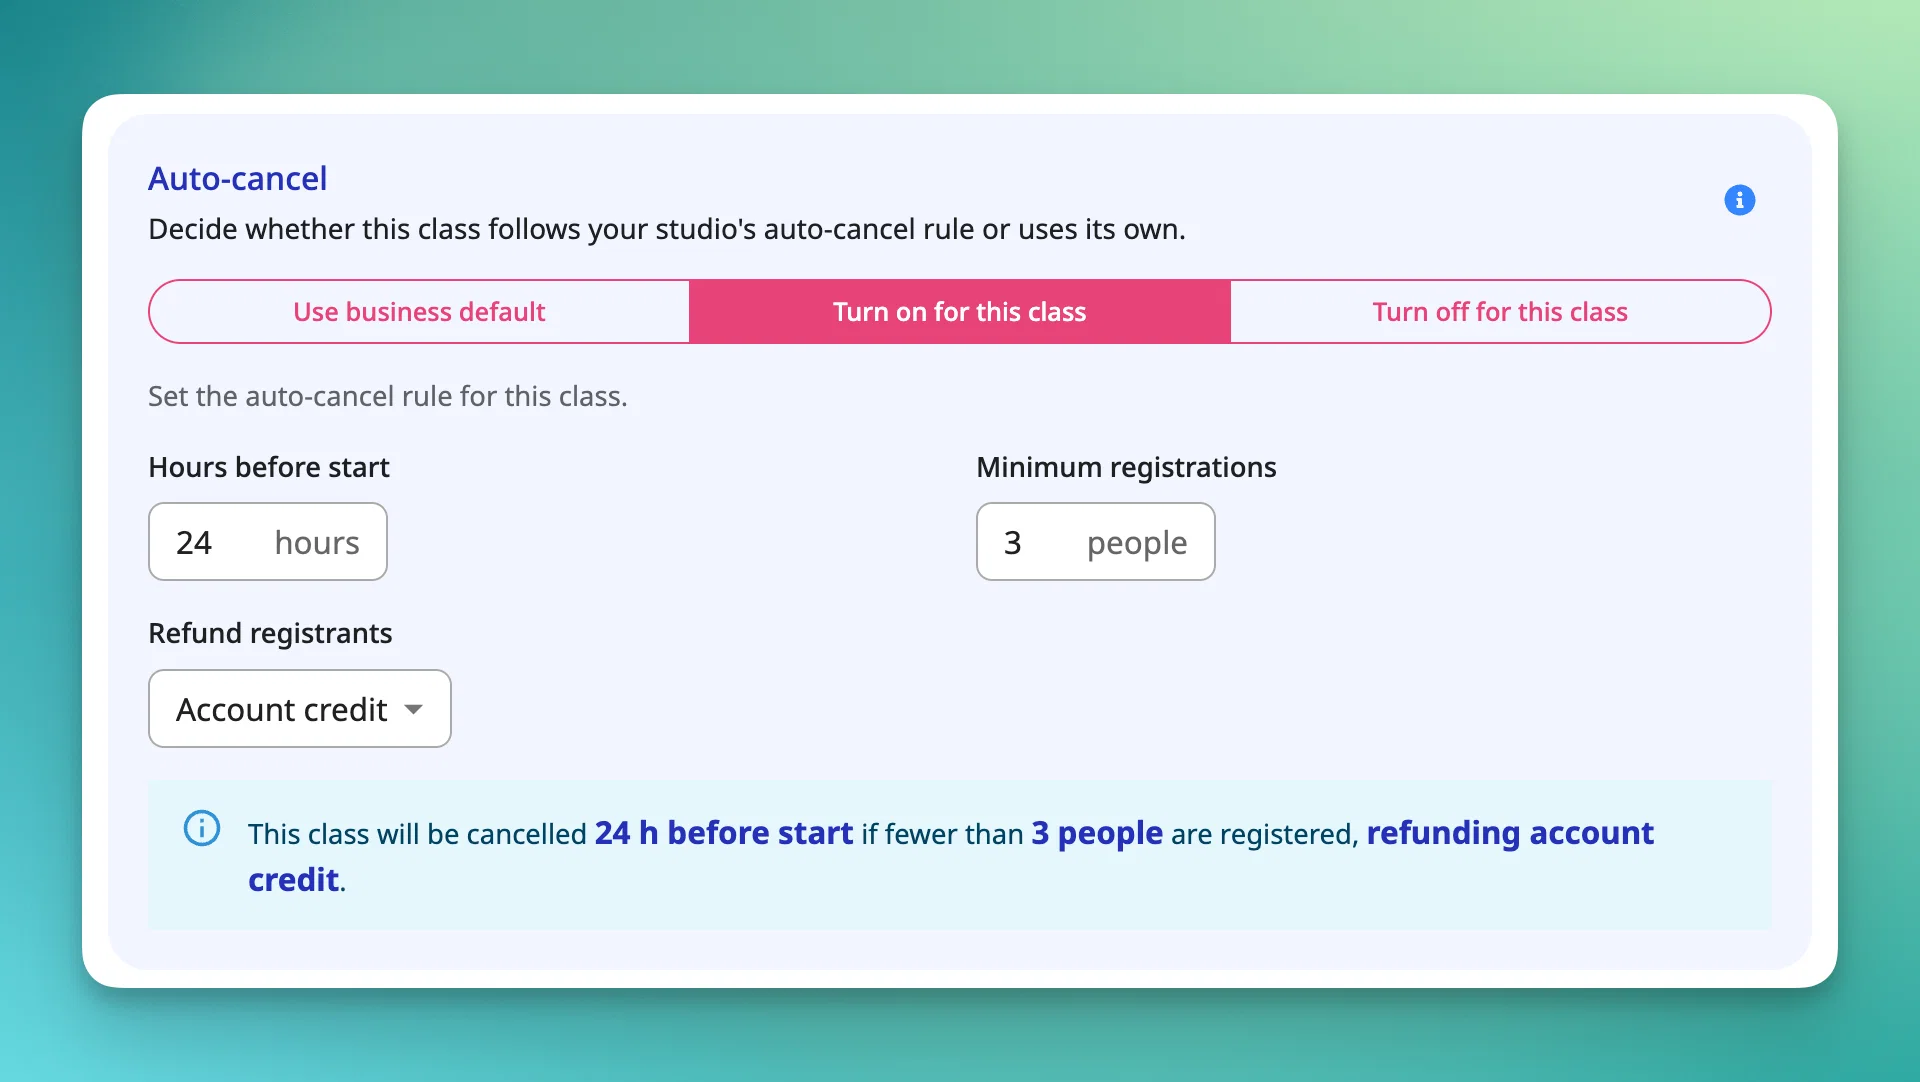This screenshot has height=1082, width=1920.
Task: Click the Minimum registrations label
Action: pyautogui.click(x=1126, y=468)
